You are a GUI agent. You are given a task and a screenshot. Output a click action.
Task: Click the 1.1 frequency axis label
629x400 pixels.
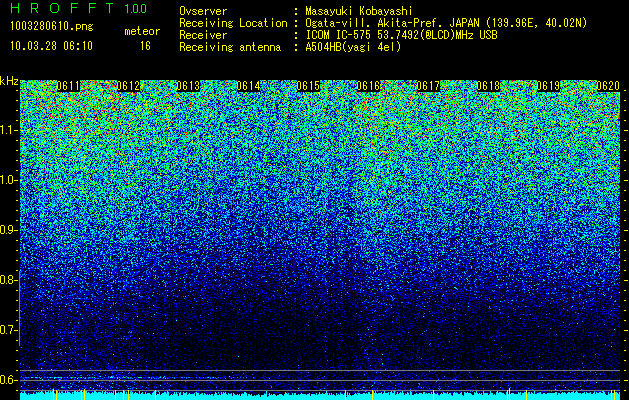pos(8,130)
